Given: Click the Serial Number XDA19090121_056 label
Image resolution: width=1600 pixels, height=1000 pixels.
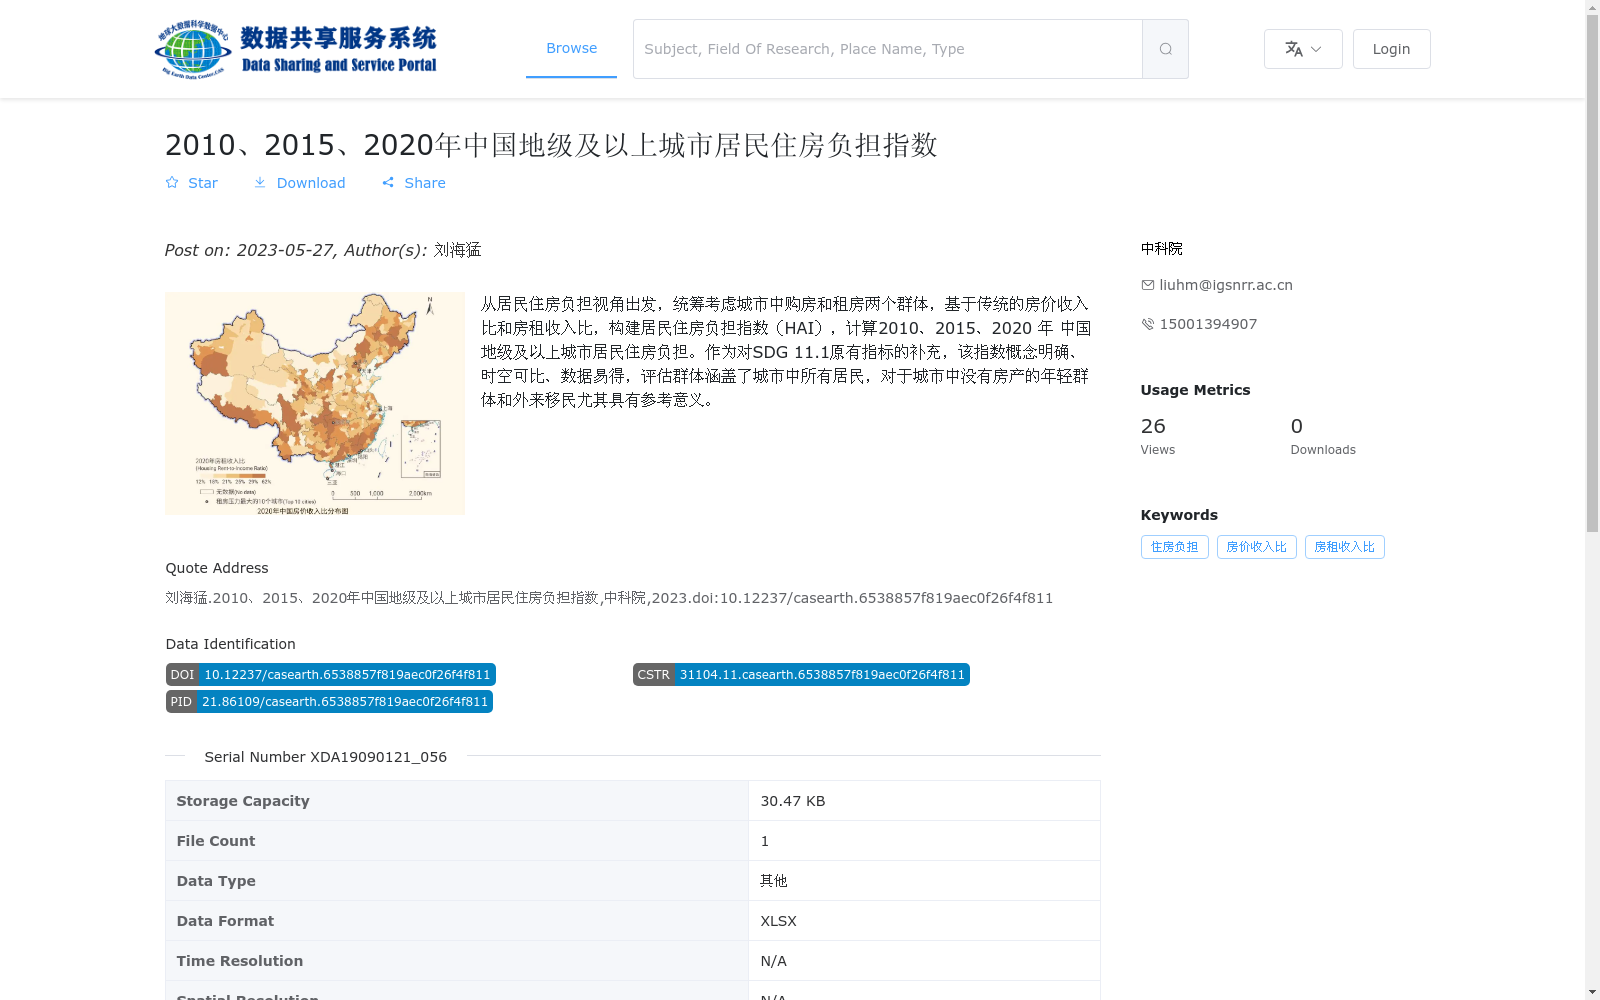Looking at the screenshot, I should 326,757.
